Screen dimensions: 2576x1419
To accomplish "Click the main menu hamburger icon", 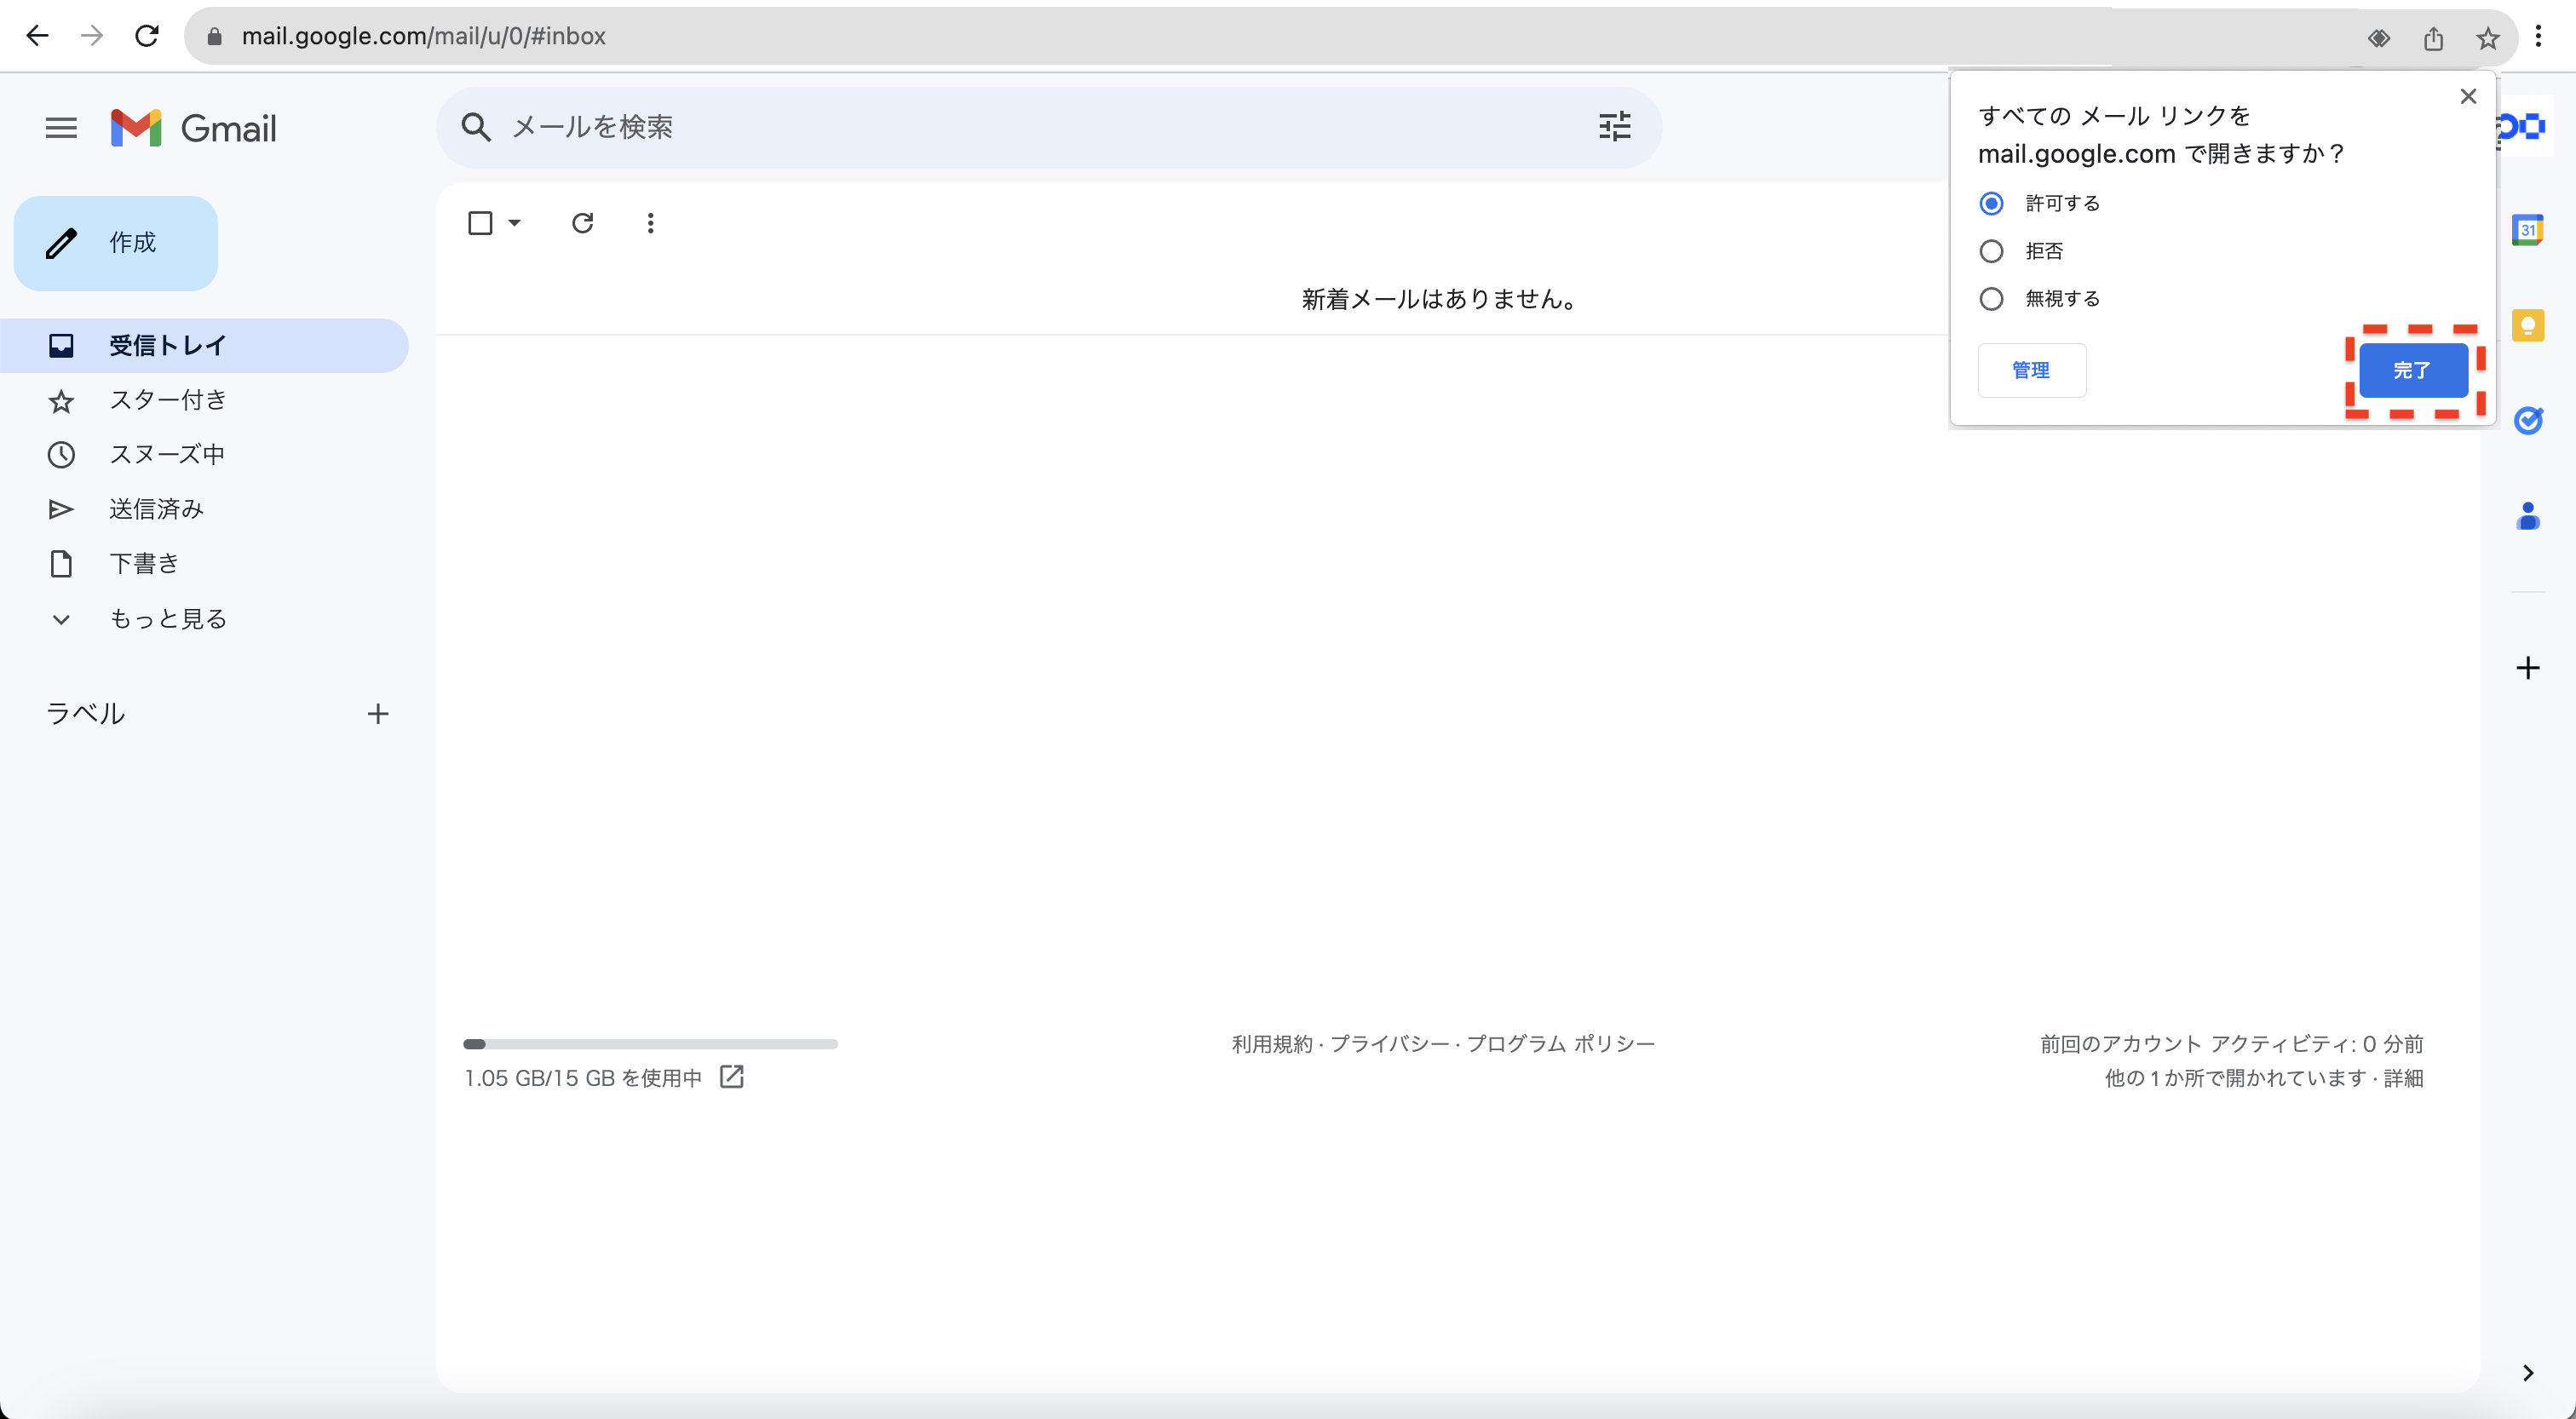I will (x=61, y=128).
